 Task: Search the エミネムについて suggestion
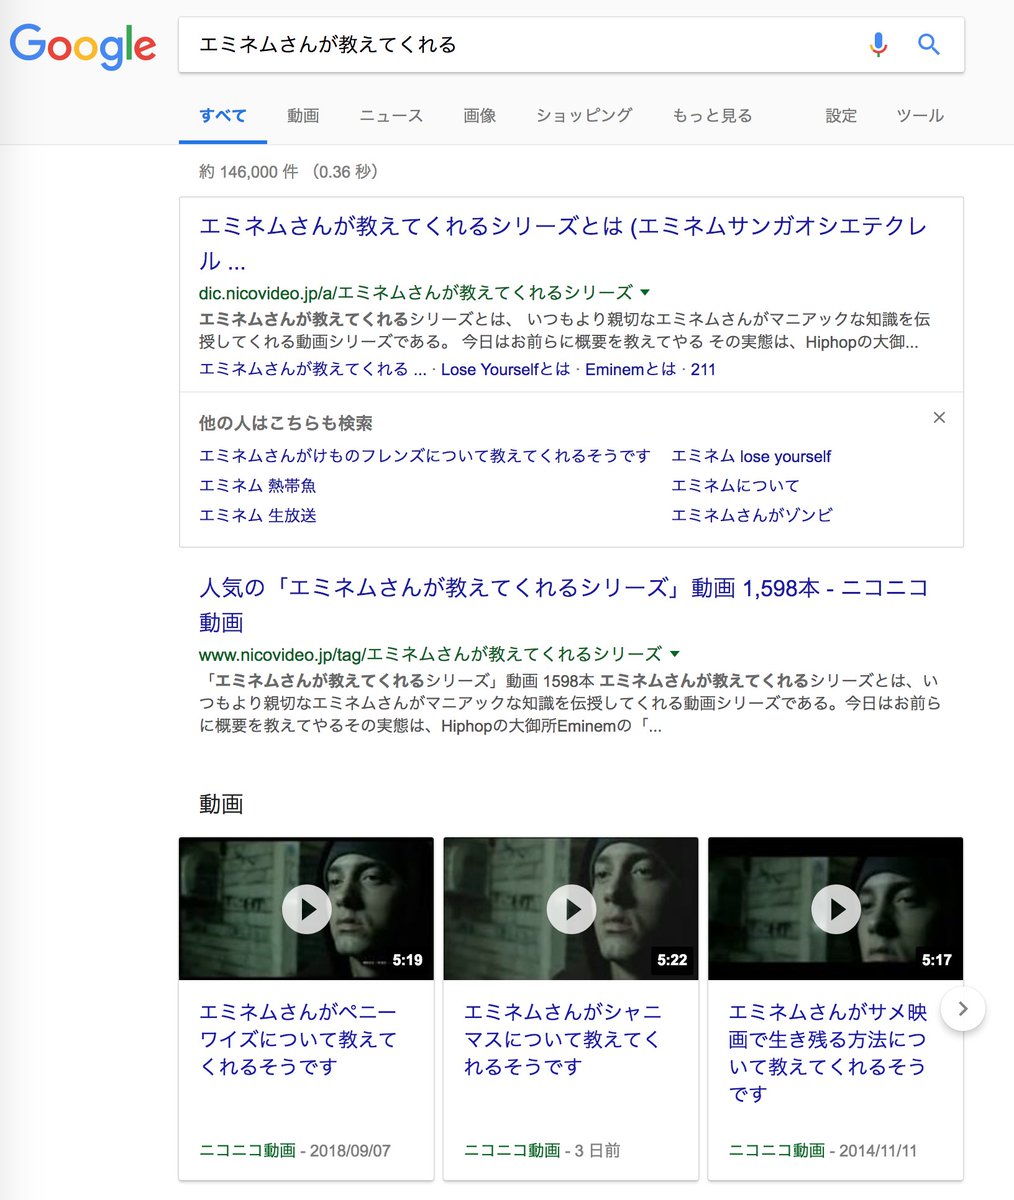tap(735, 486)
